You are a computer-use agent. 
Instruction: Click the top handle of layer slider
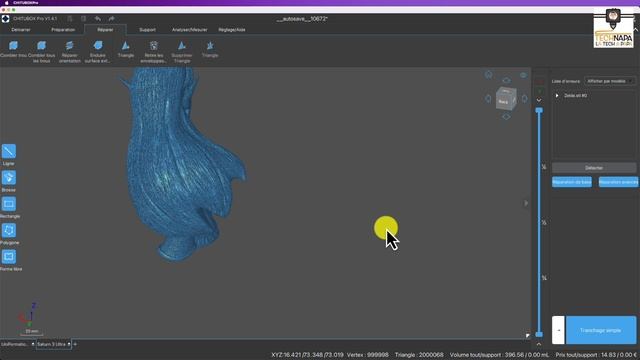point(539,110)
